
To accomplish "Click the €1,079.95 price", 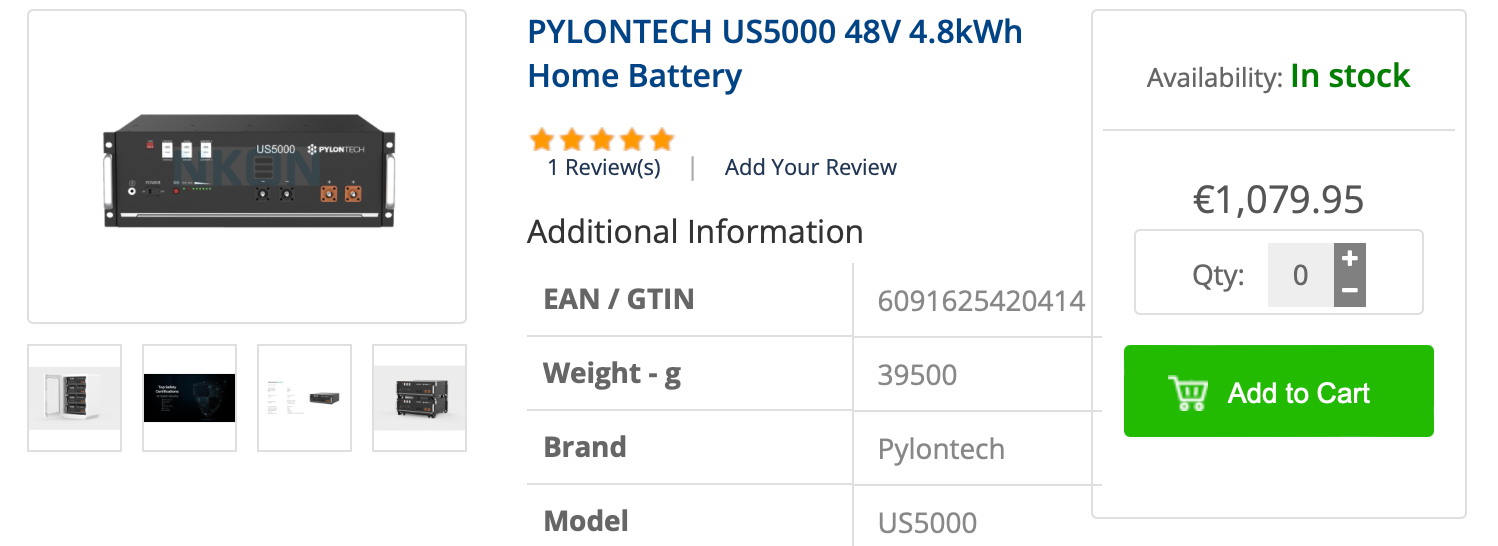I will pyautogui.click(x=1278, y=200).
